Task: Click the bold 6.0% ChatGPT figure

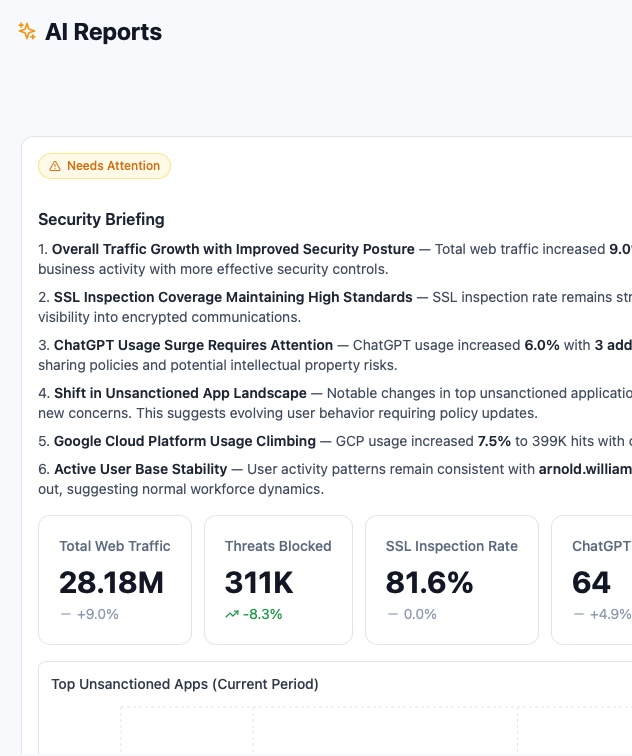Action: [x=542, y=345]
